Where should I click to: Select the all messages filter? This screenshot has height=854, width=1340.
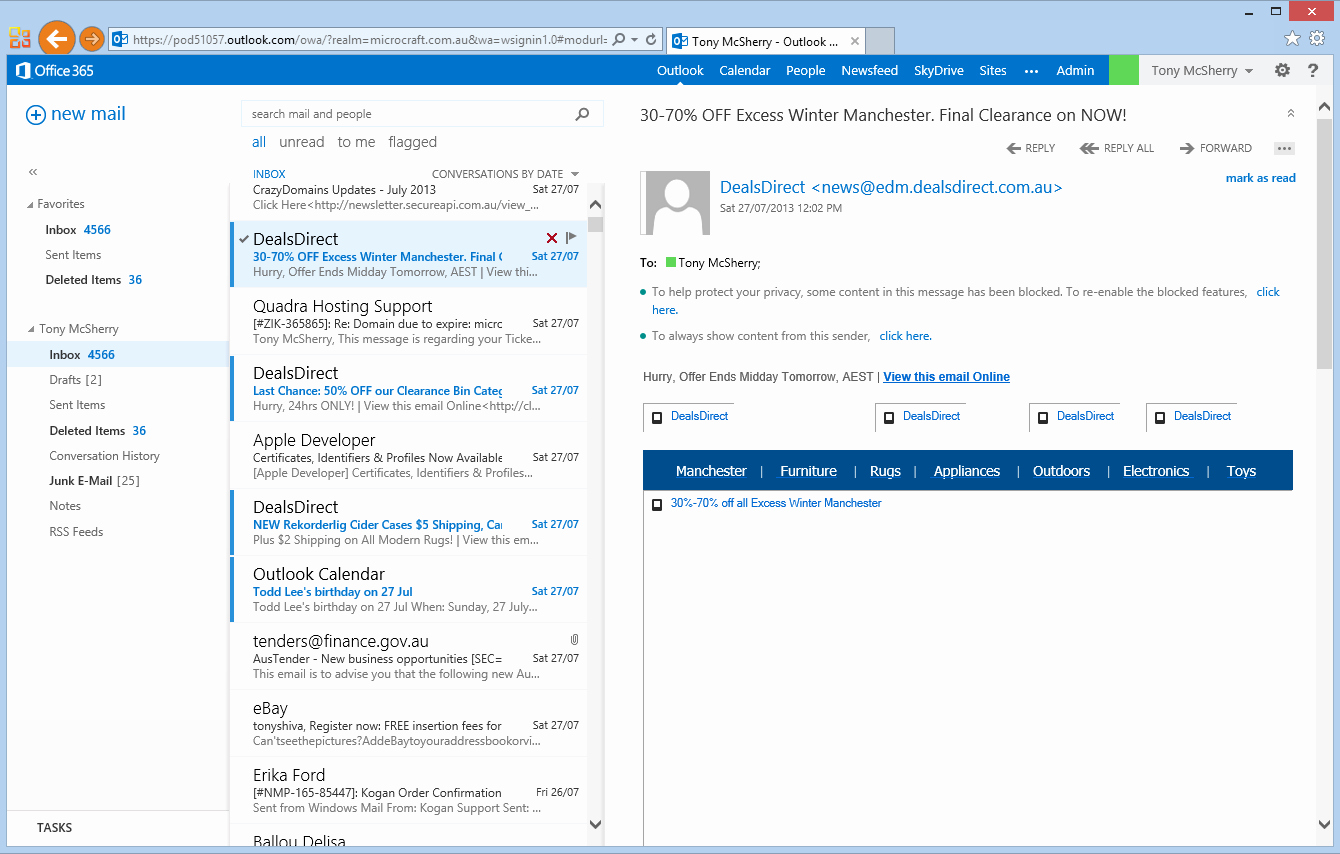pyautogui.click(x=259, y=142)
